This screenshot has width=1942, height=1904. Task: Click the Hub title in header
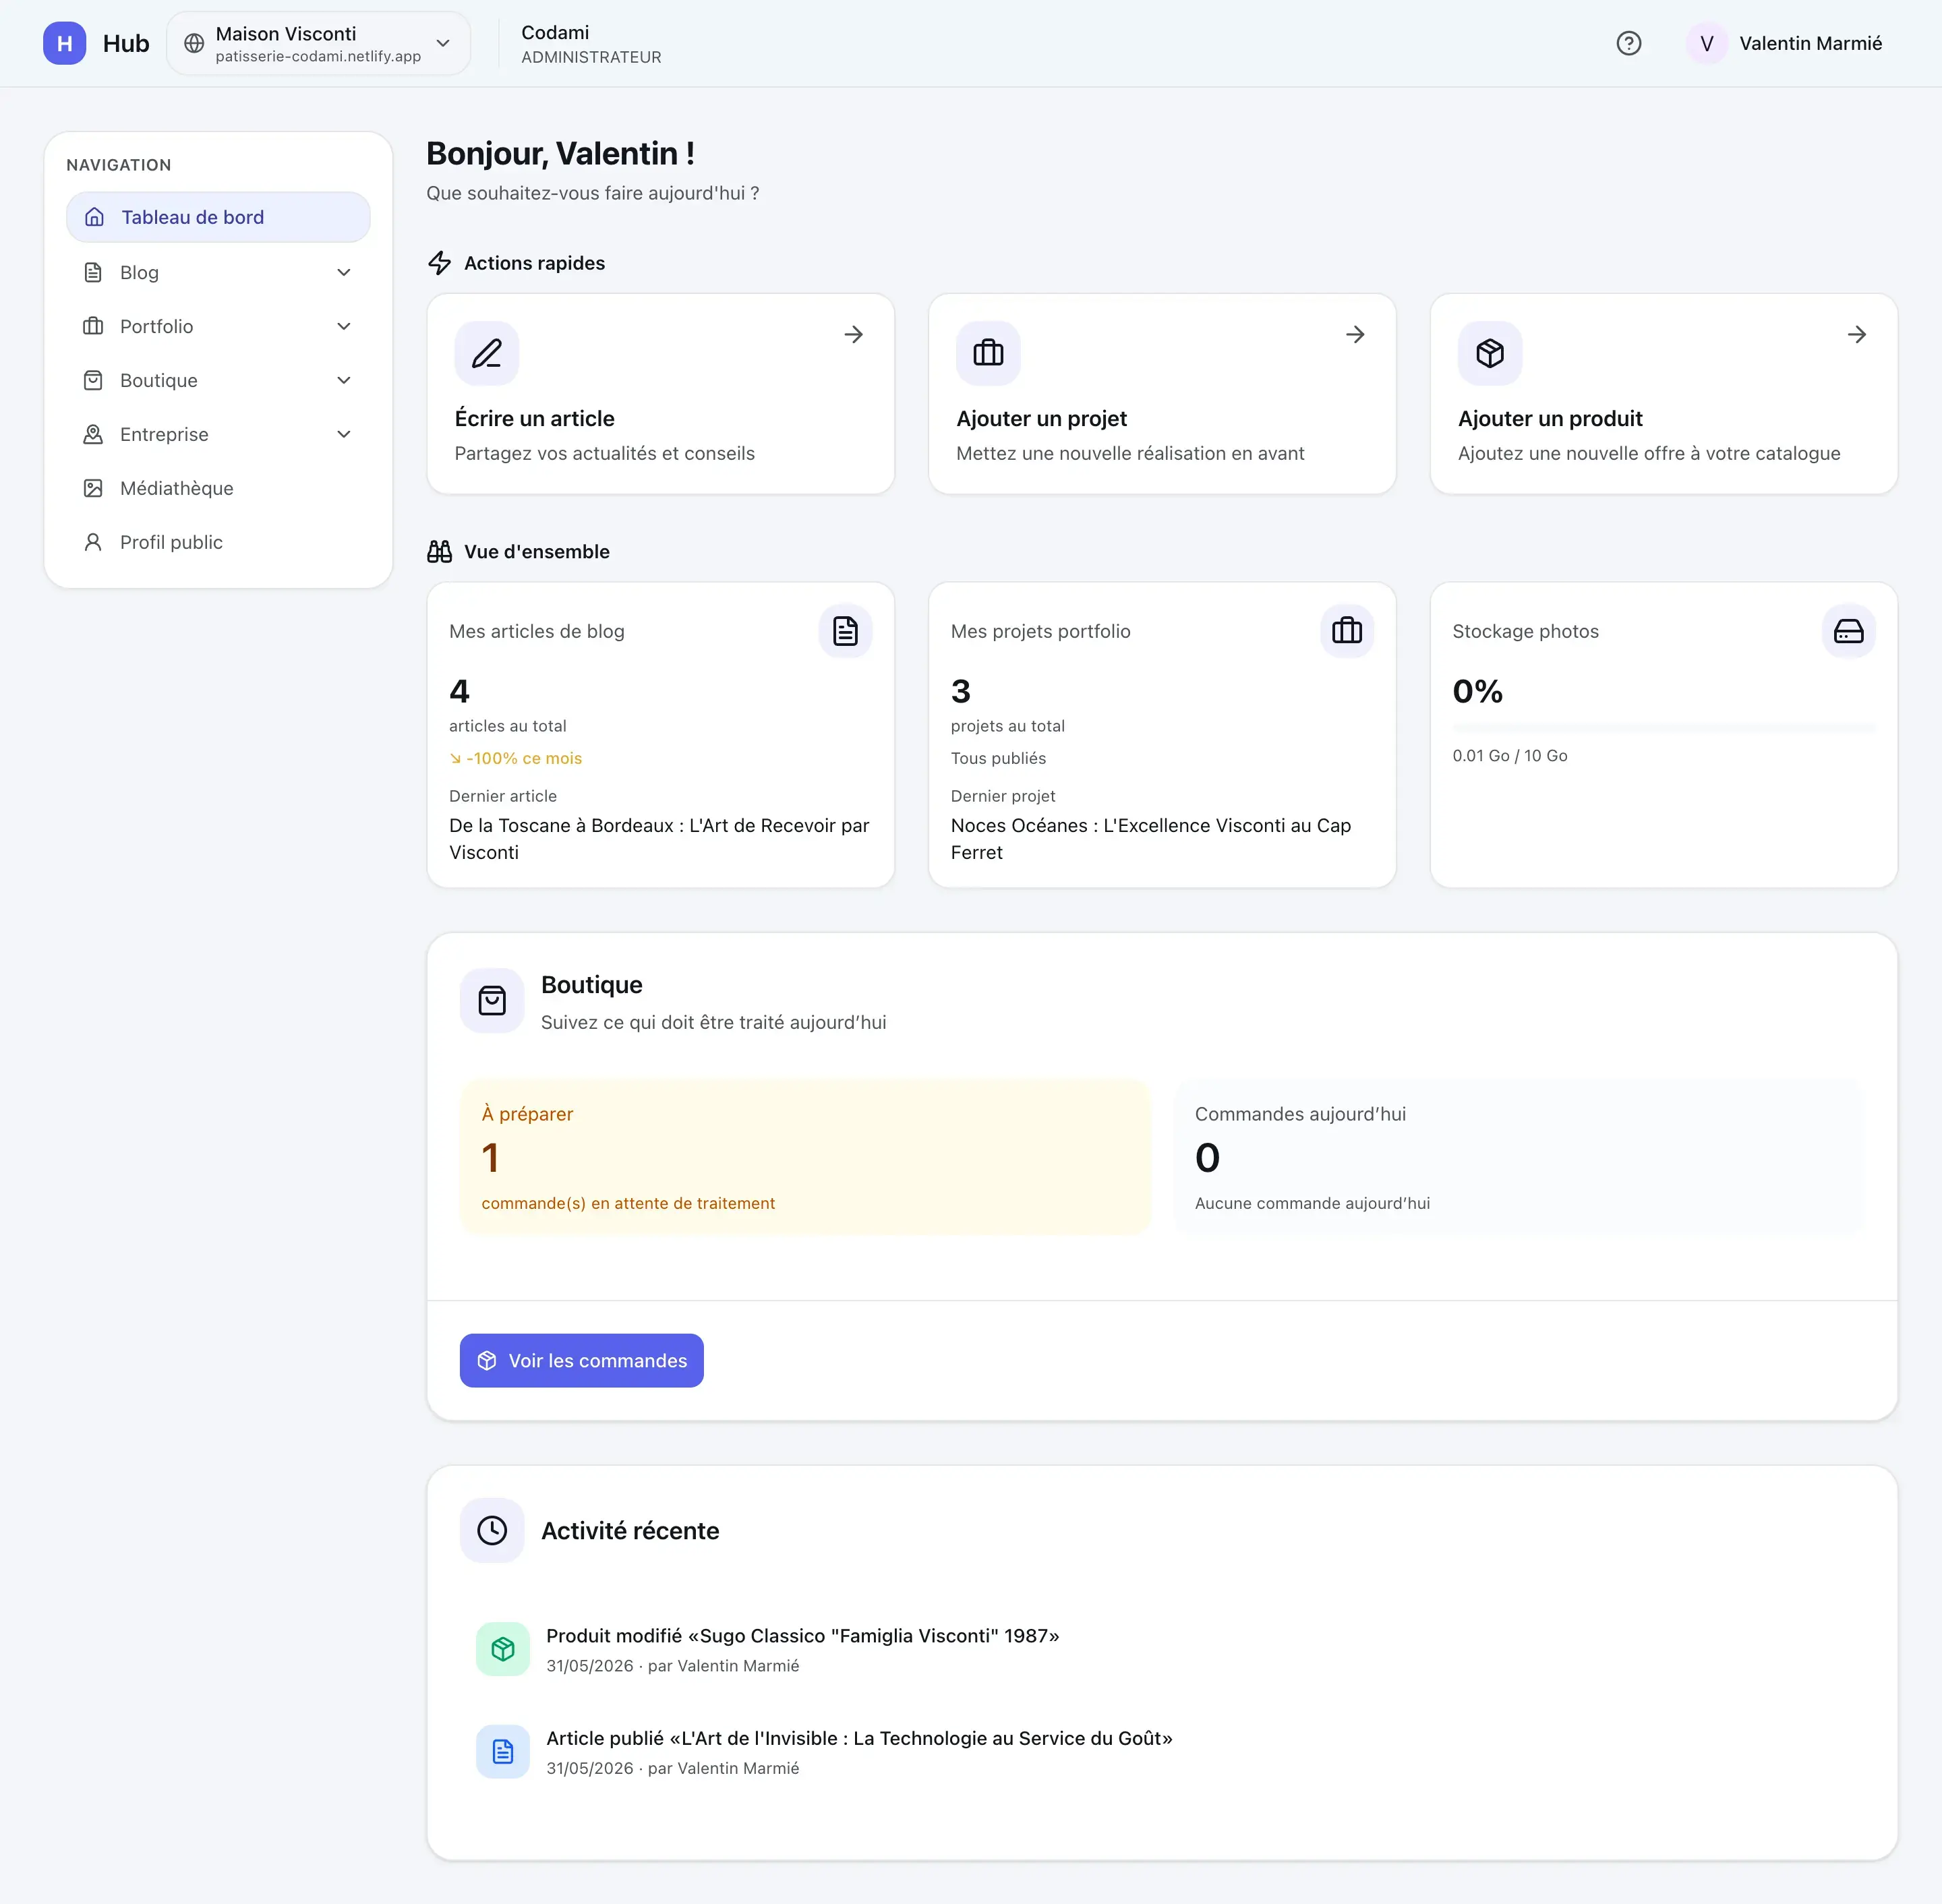coord(126,43)
